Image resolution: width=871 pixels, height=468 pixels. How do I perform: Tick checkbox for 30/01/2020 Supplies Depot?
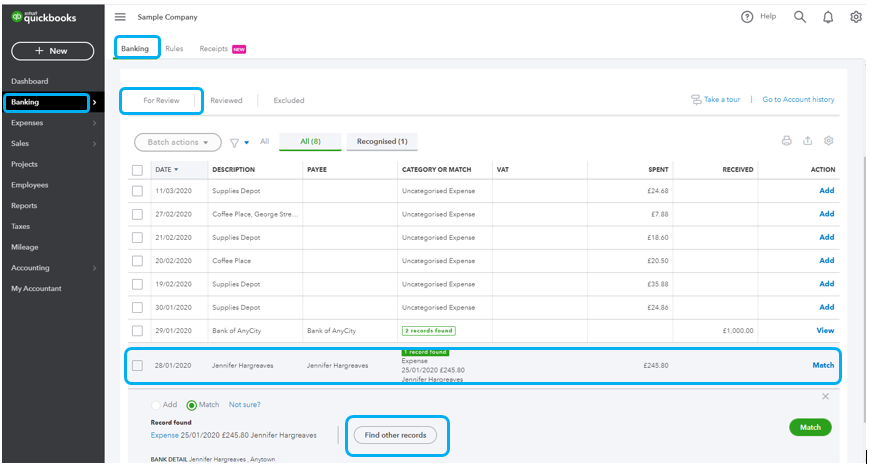137,308
